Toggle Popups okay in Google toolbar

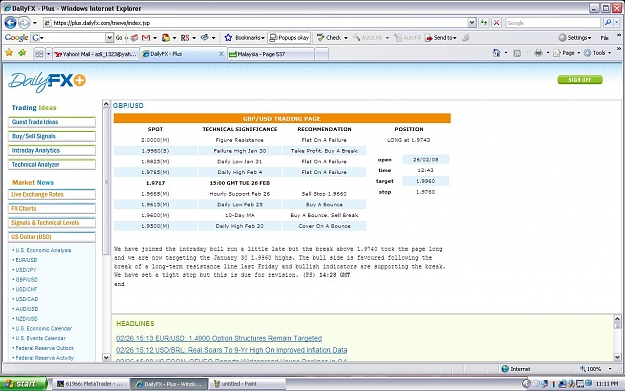click(289, 38)
